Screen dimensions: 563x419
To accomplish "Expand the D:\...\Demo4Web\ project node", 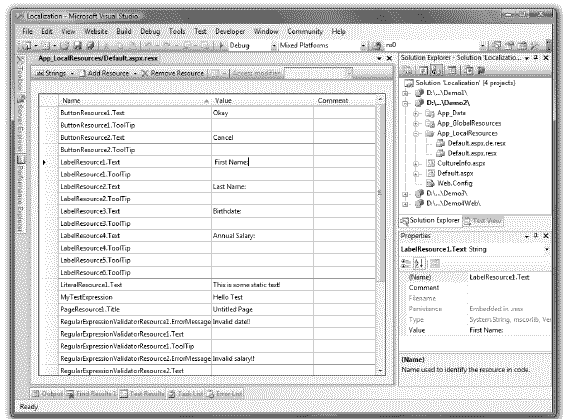I will [405, 204].
